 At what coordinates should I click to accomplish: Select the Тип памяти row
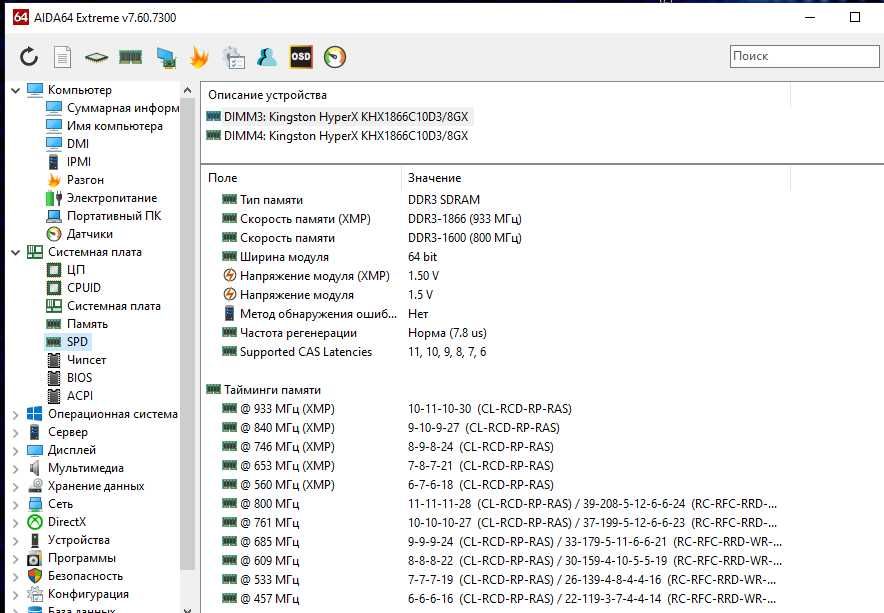tap(351, 200)
